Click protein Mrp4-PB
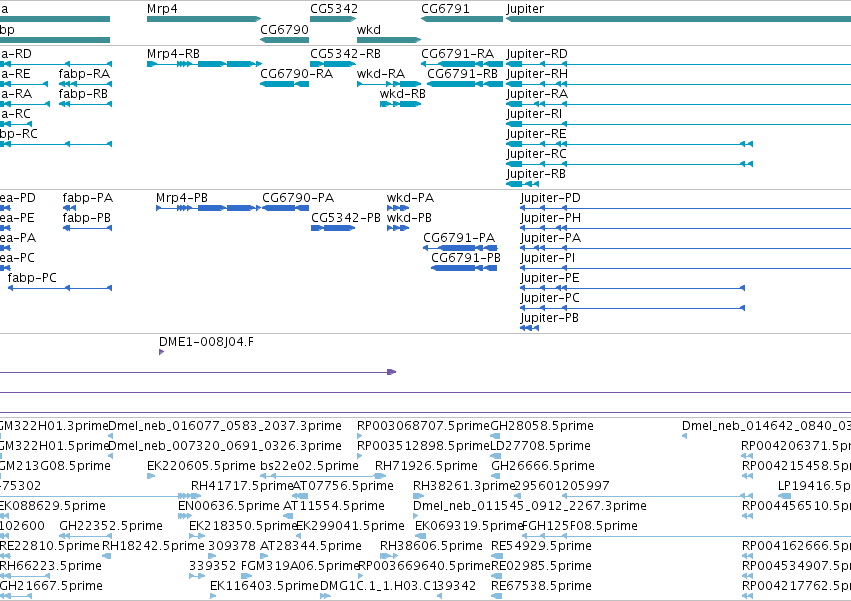 182,198
